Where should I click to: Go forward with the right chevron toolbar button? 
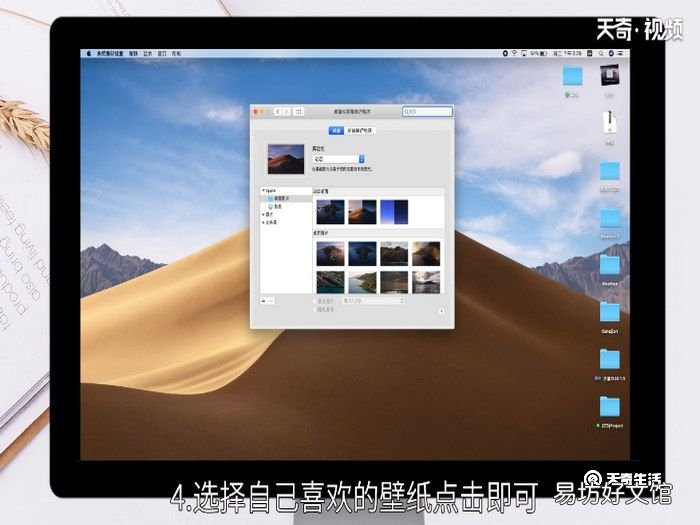click(x=287, y=112)
